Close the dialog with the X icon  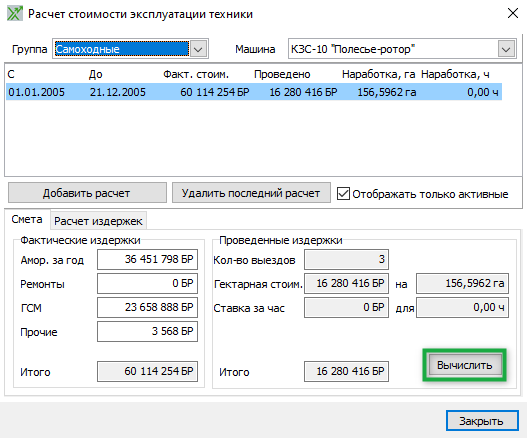click(513, 13)
